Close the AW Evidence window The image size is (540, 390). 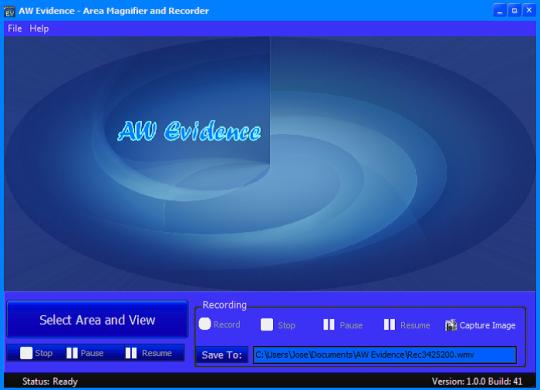[x=529, y=11]
